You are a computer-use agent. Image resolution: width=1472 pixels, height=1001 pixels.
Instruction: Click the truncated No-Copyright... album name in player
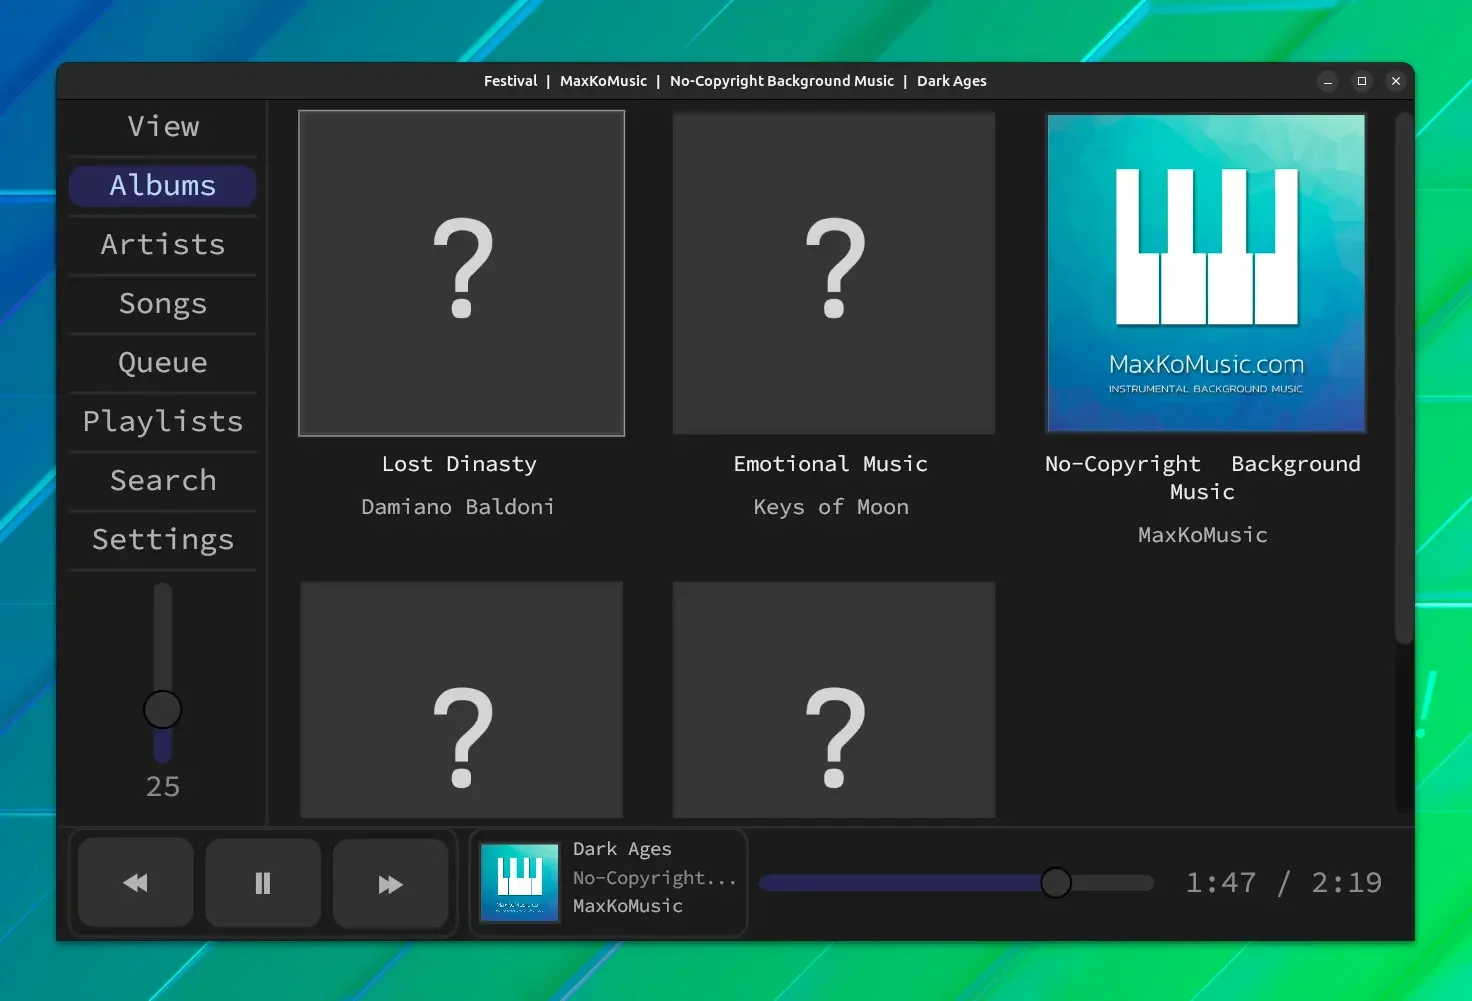[x=654, y=878]
